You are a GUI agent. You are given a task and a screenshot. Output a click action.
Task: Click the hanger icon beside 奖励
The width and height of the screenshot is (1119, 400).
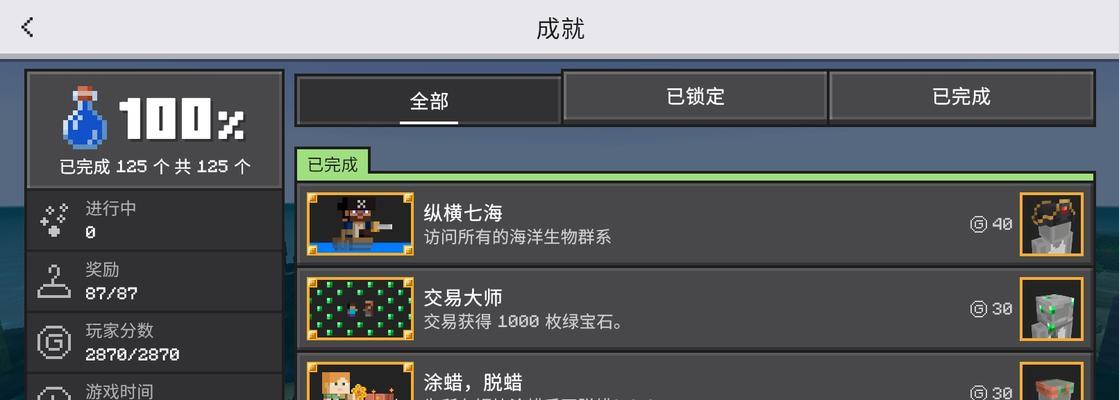[54, 282]
